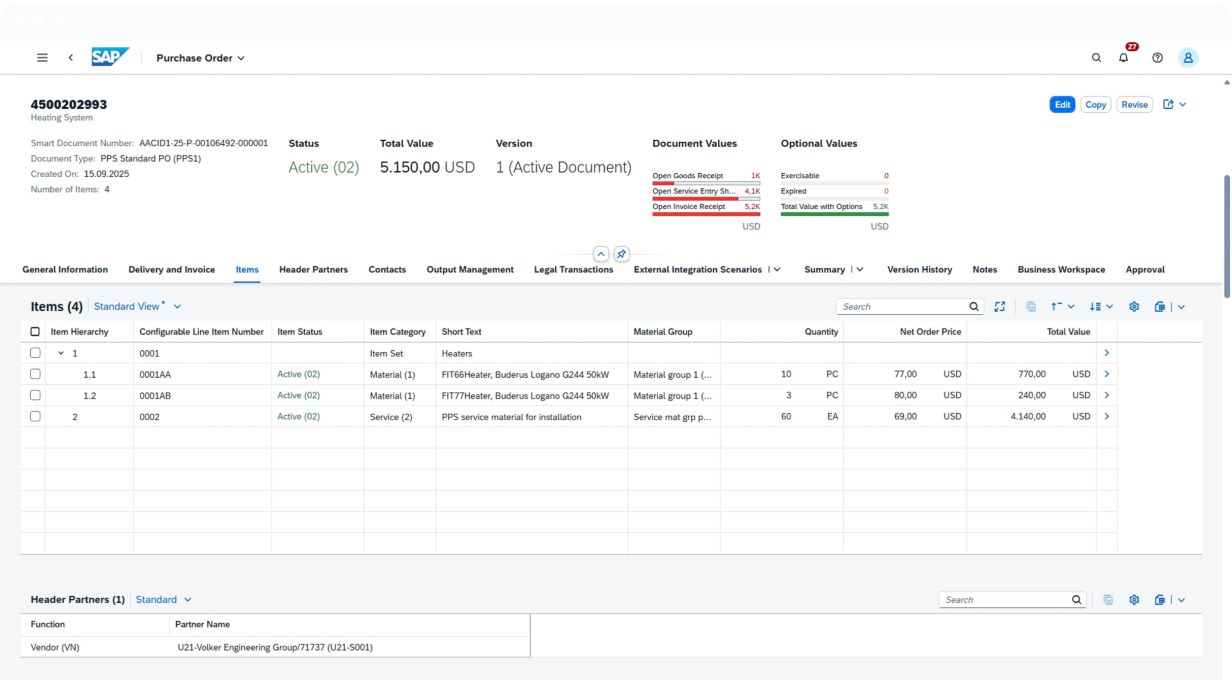
Task: Open the Purchase Order title dropdown
Action: pyautogui.click(x=200, y=58)
